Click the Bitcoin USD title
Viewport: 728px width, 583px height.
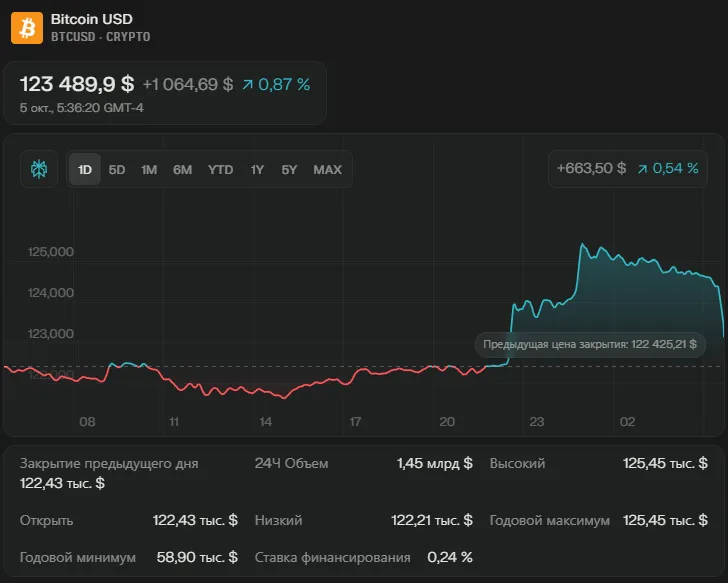point(91,19)
